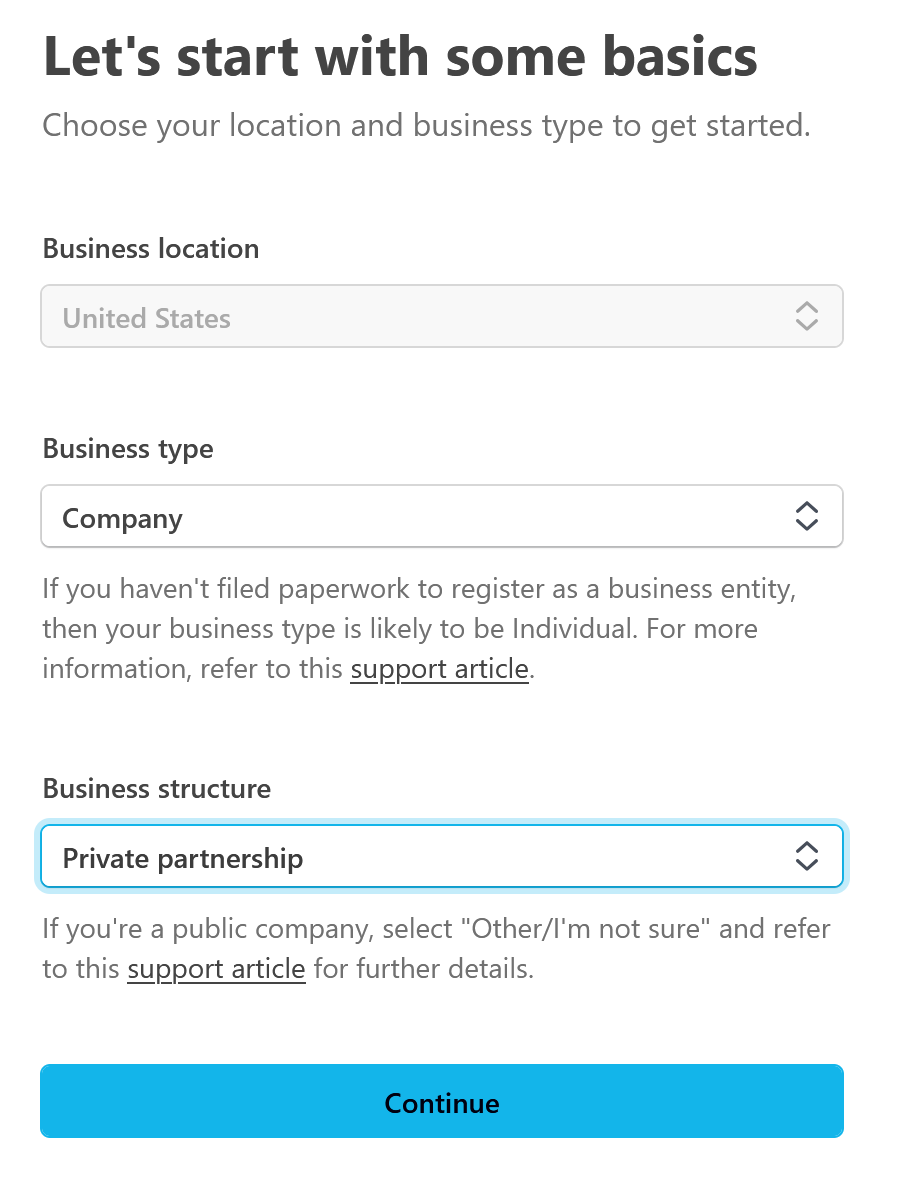Screen dimensions: 914x1197
Task: Open the Business type dropdown showing Company
Action: click(x=441, y=517)
